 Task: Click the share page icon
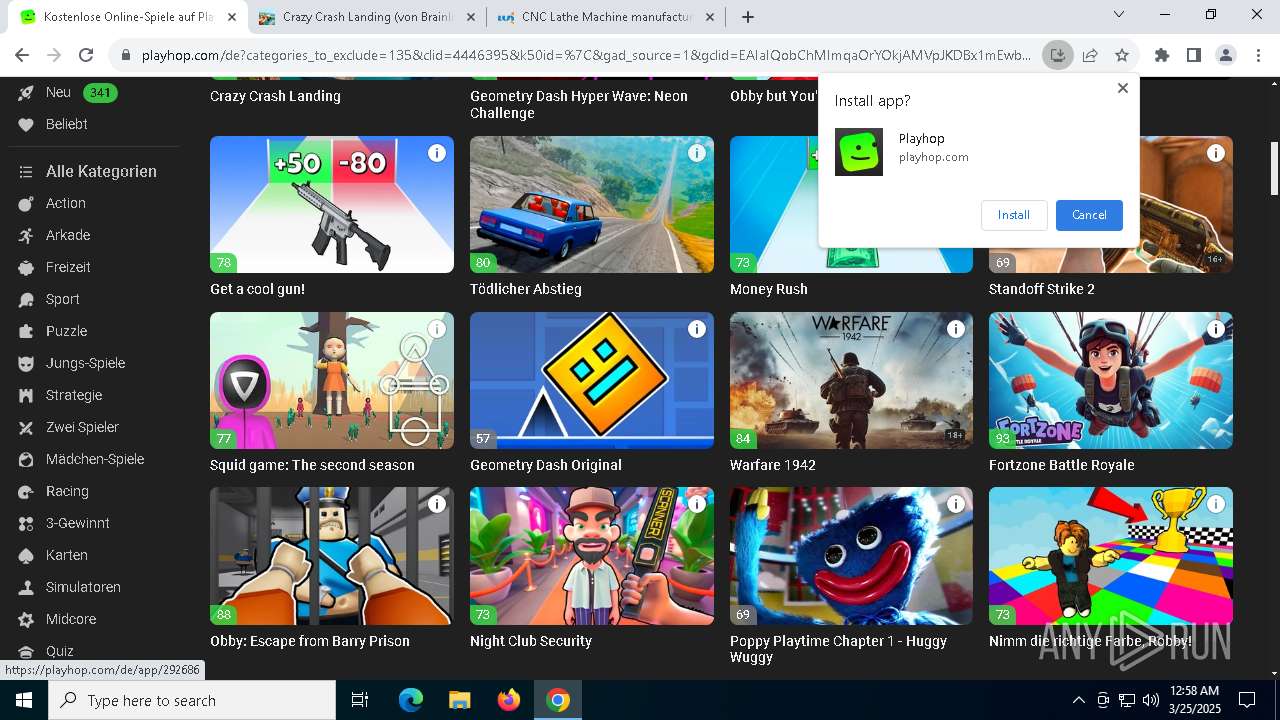(x=1090, y=55)
